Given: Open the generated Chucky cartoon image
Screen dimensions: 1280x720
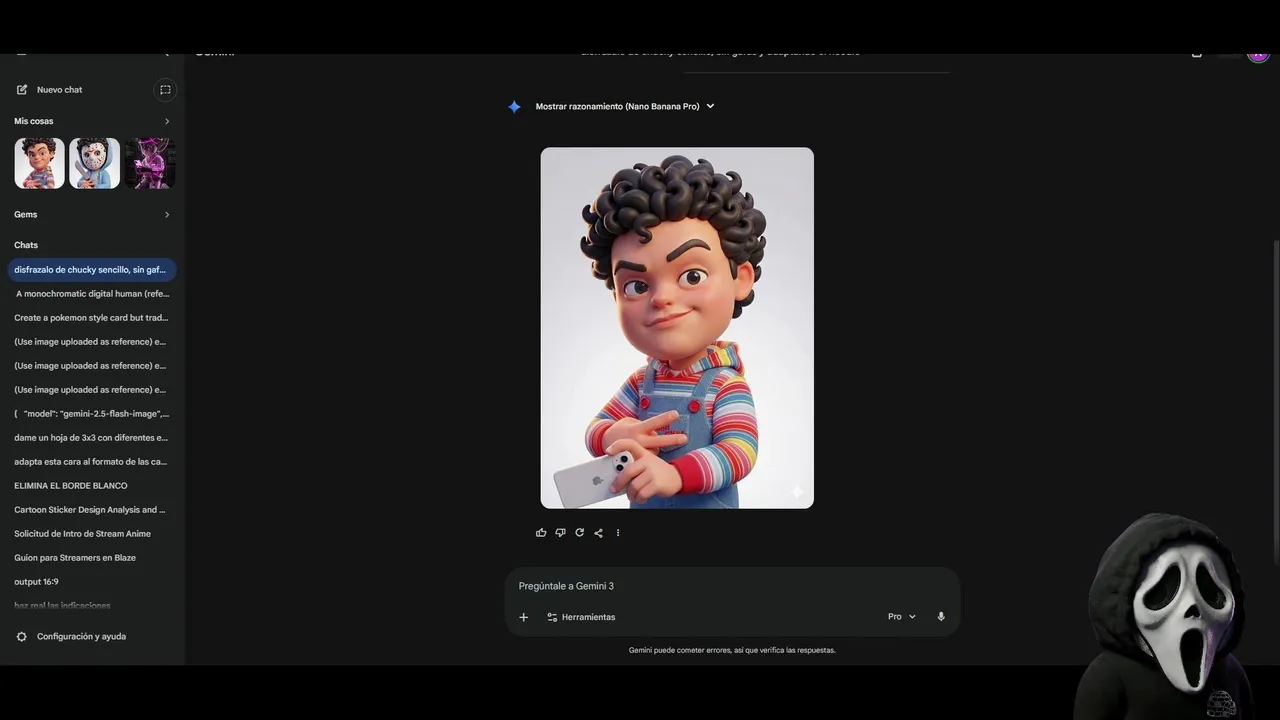Looking at the screenshot, I should 677,328.
